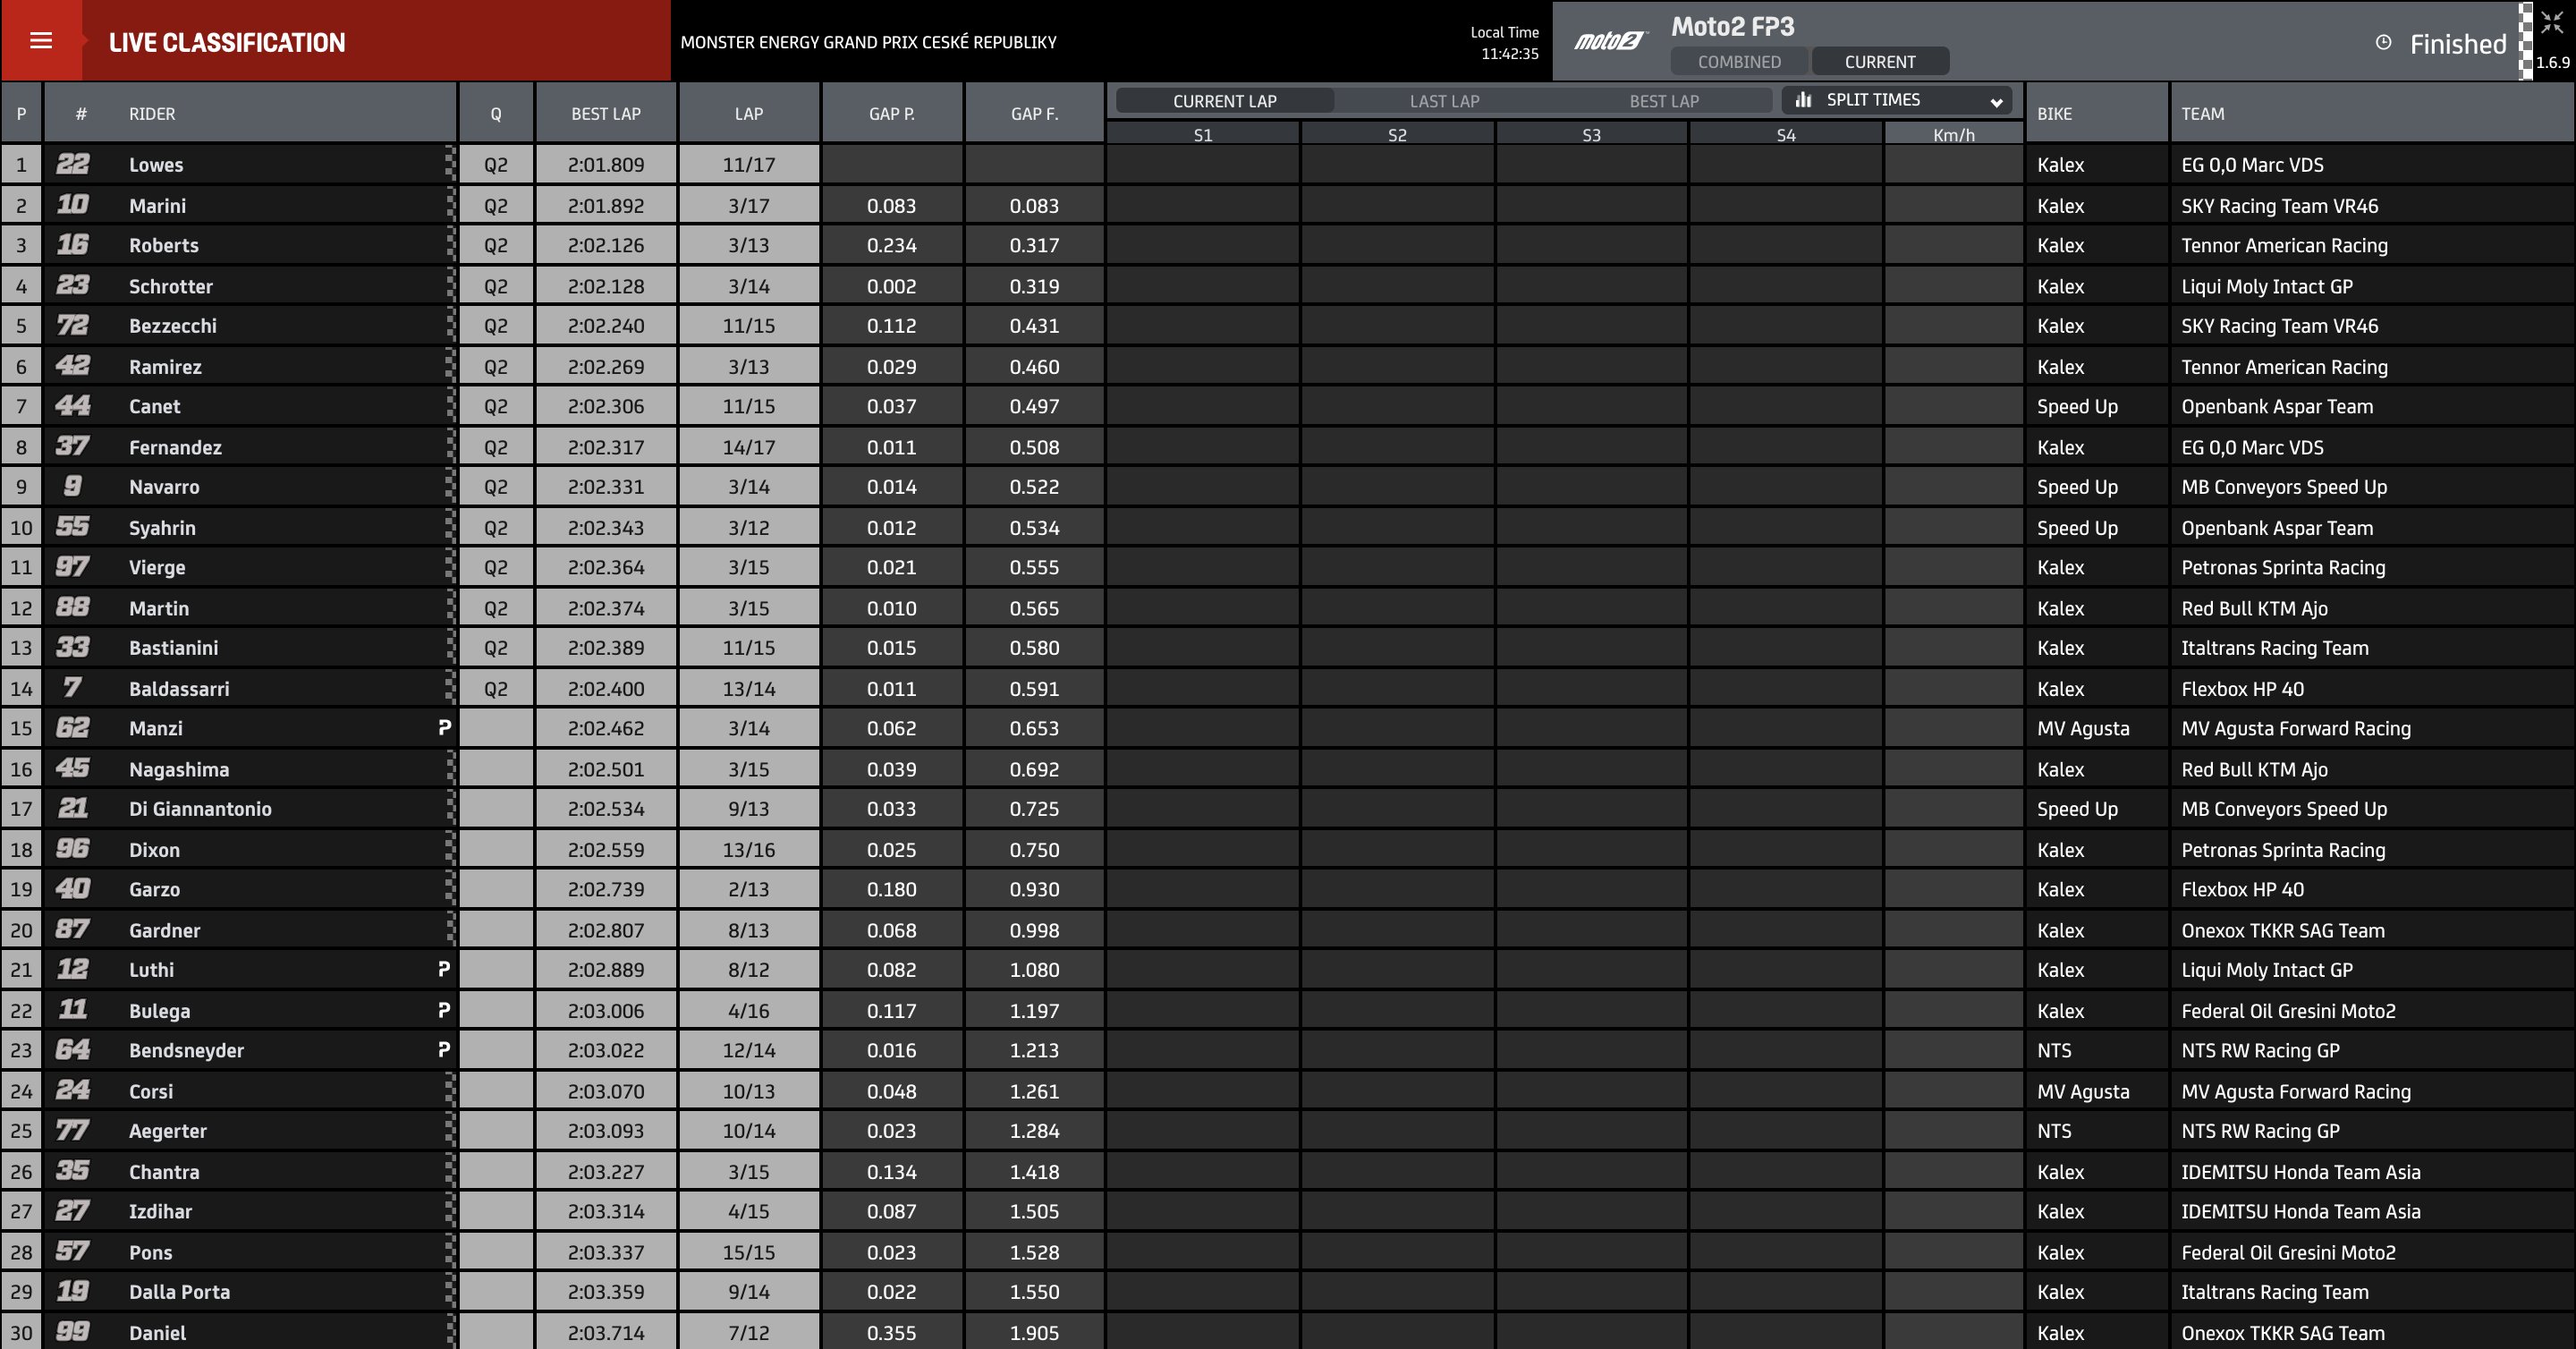Click Lowes rider name
Viewport: 2576px width, 1349px height.
click(156, 165)
